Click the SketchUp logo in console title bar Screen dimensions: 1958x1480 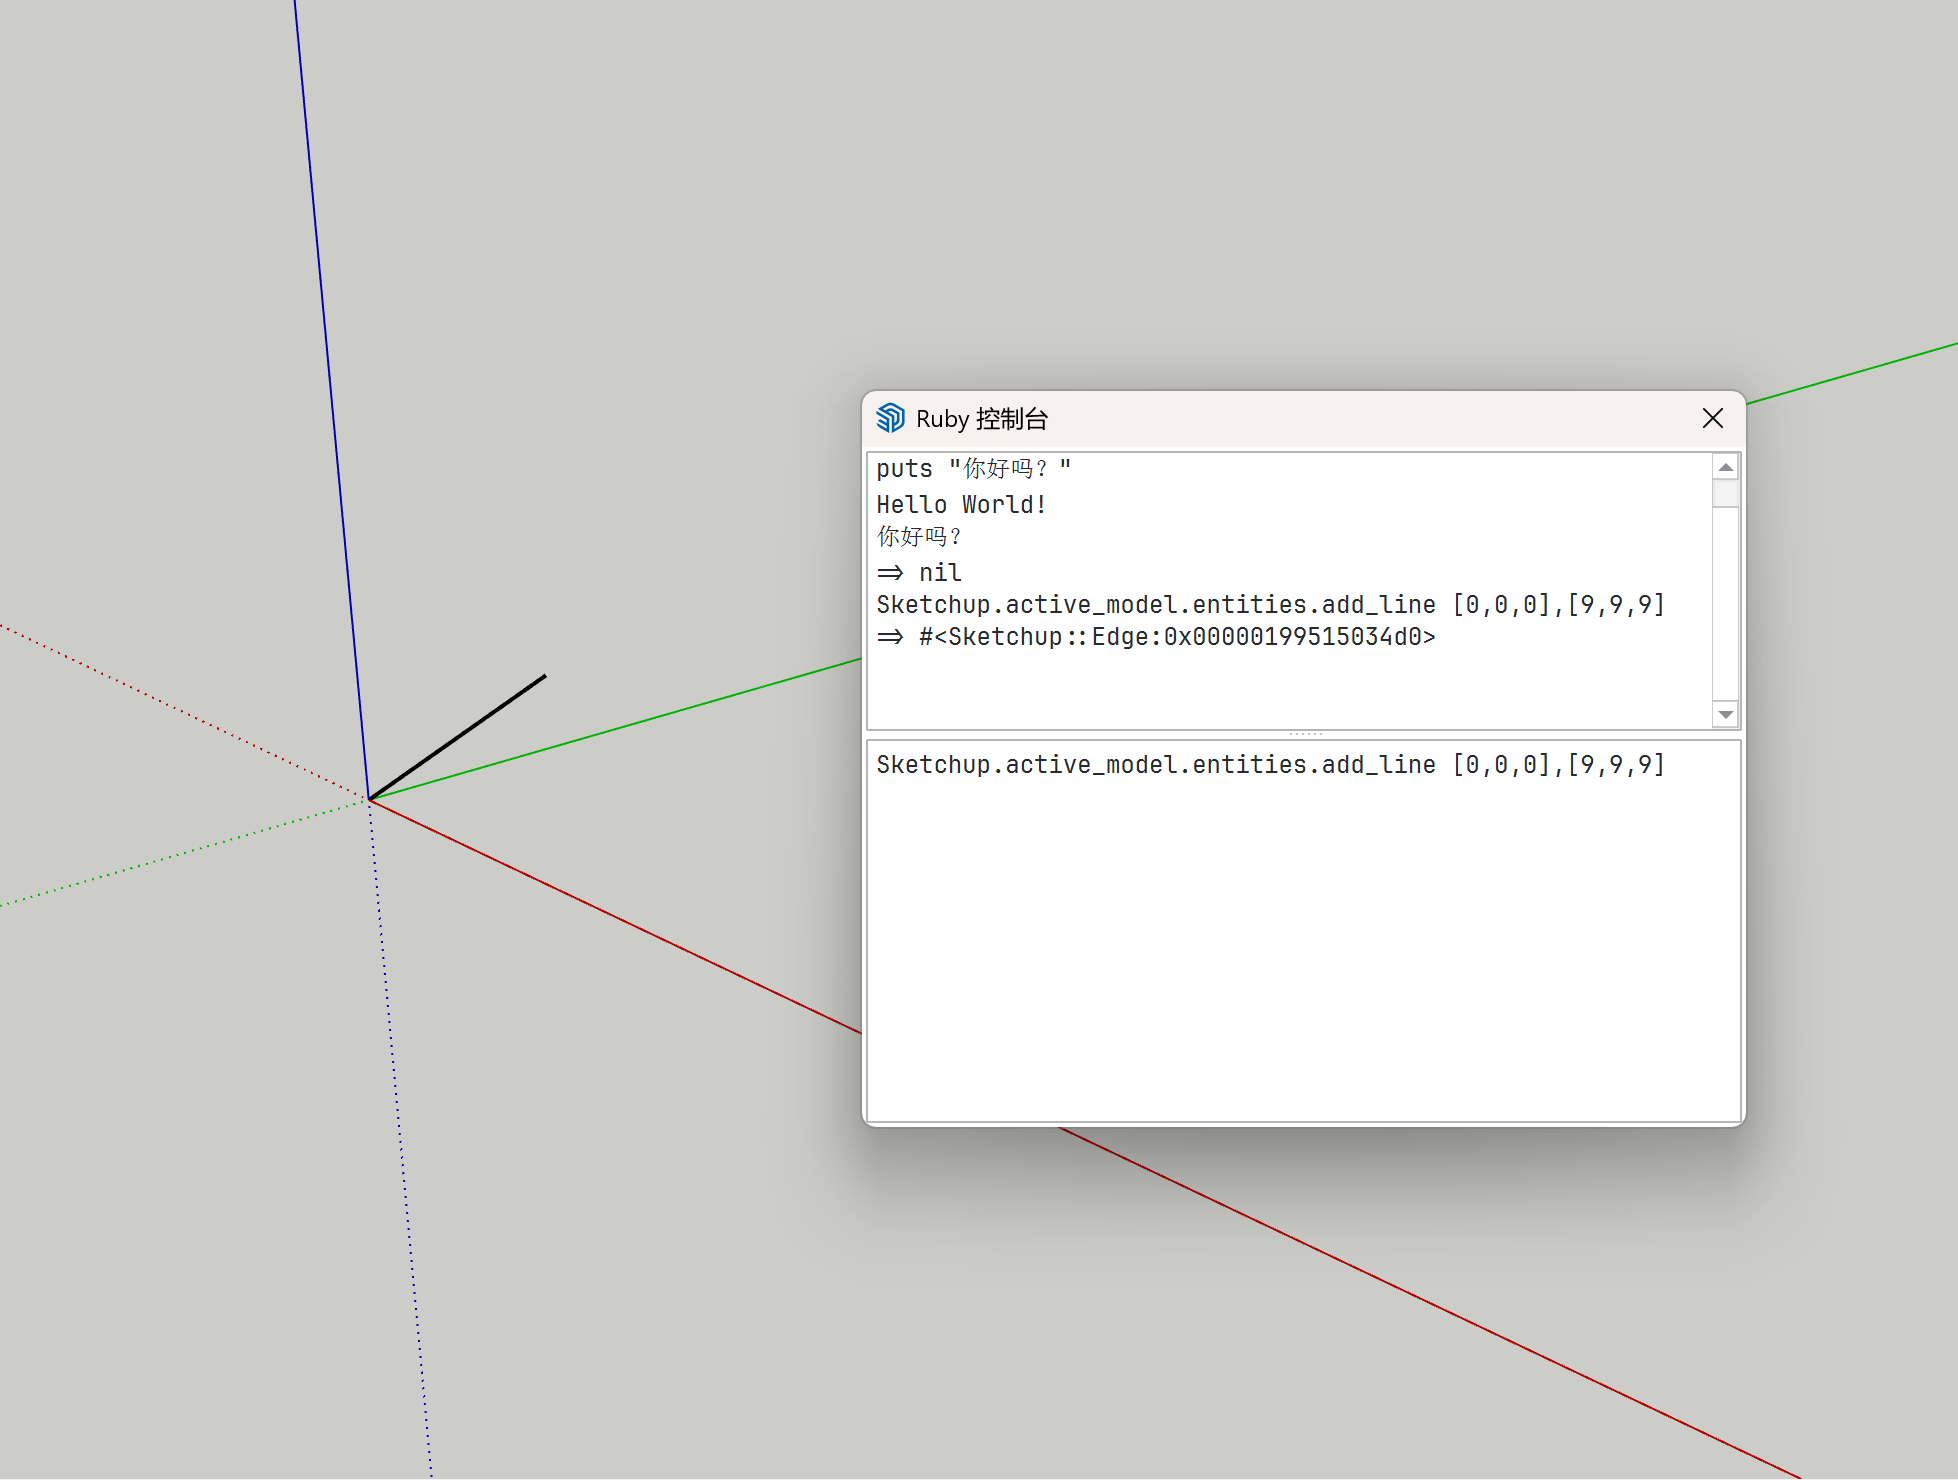tap(890, 418)
